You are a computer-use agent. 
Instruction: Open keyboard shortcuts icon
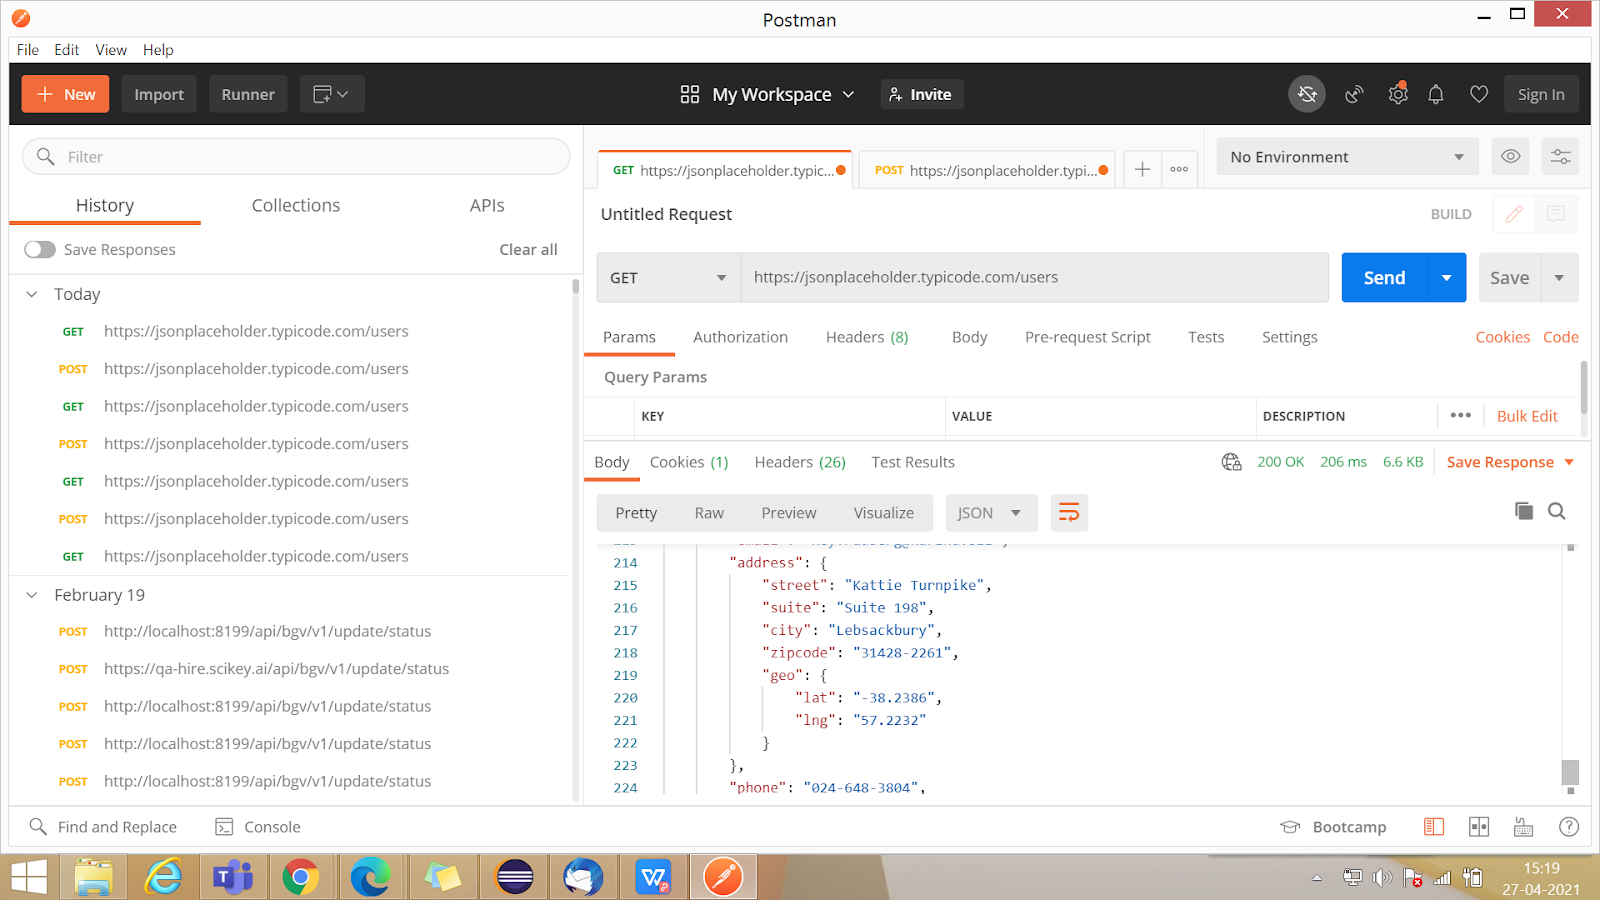point(1524,827)
